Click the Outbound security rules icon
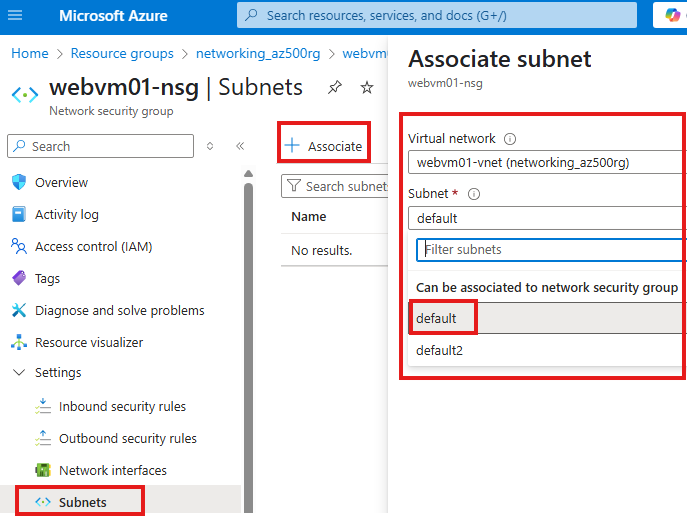This screenshot has height=516, width=687. [x=43, y=438]
